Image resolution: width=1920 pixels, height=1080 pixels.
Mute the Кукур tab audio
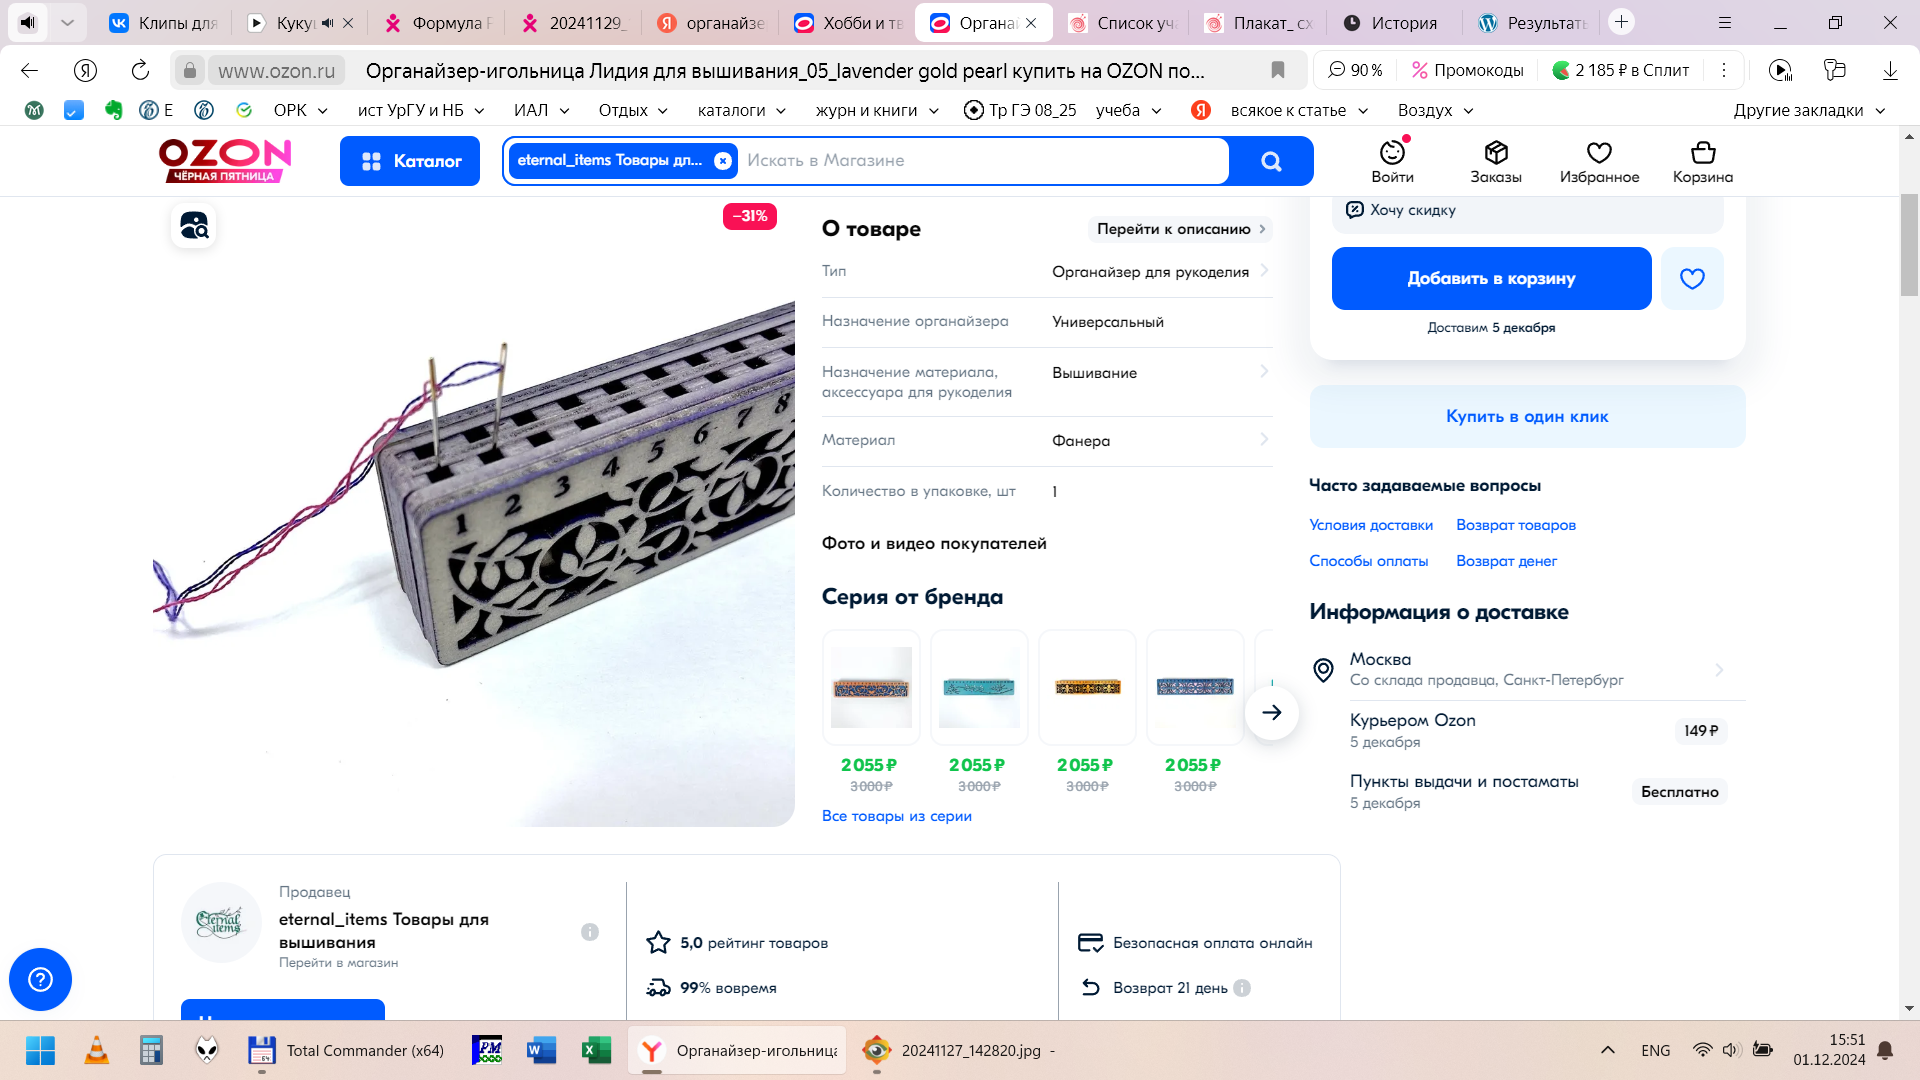327,23
